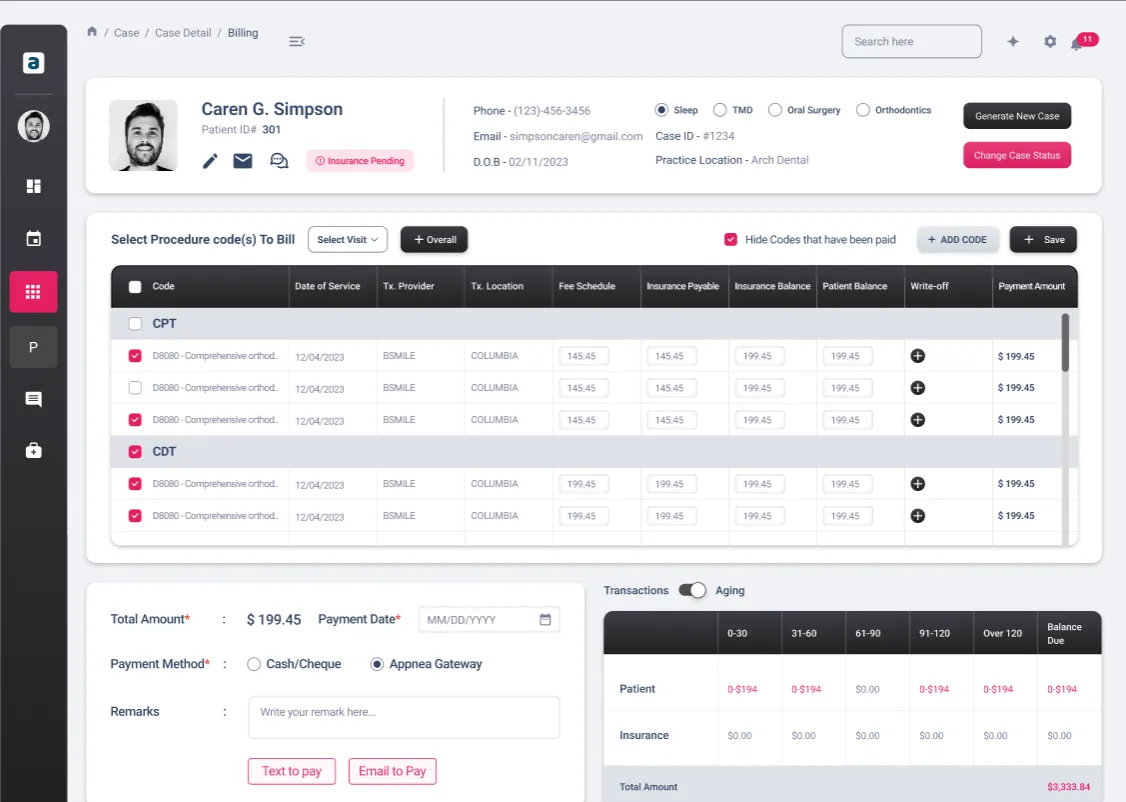
Task: Open settings gear icon in header
Action: tap(1050, 42)
